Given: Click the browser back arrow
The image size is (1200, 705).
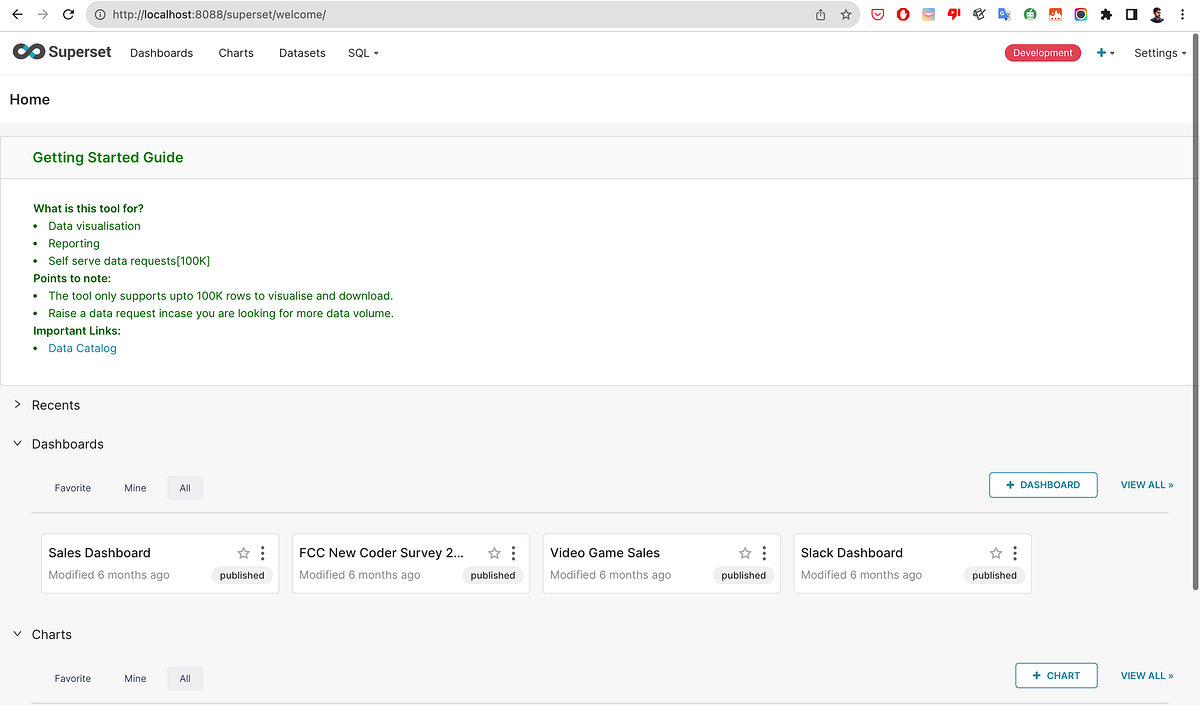Looking at the screenshot, I should click(16, 14).
